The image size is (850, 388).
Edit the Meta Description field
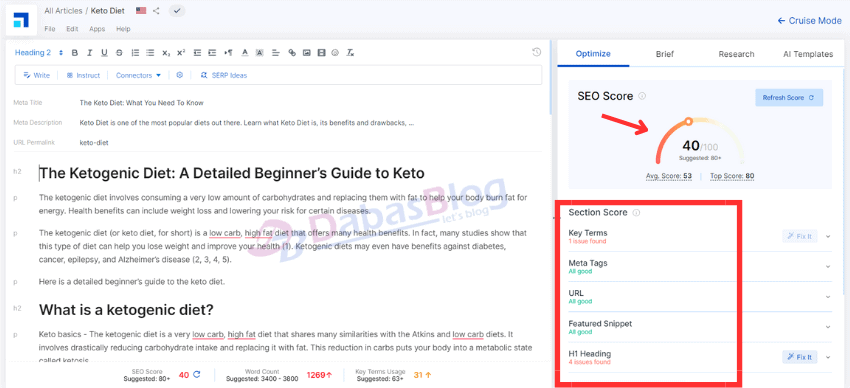[247, 122]
